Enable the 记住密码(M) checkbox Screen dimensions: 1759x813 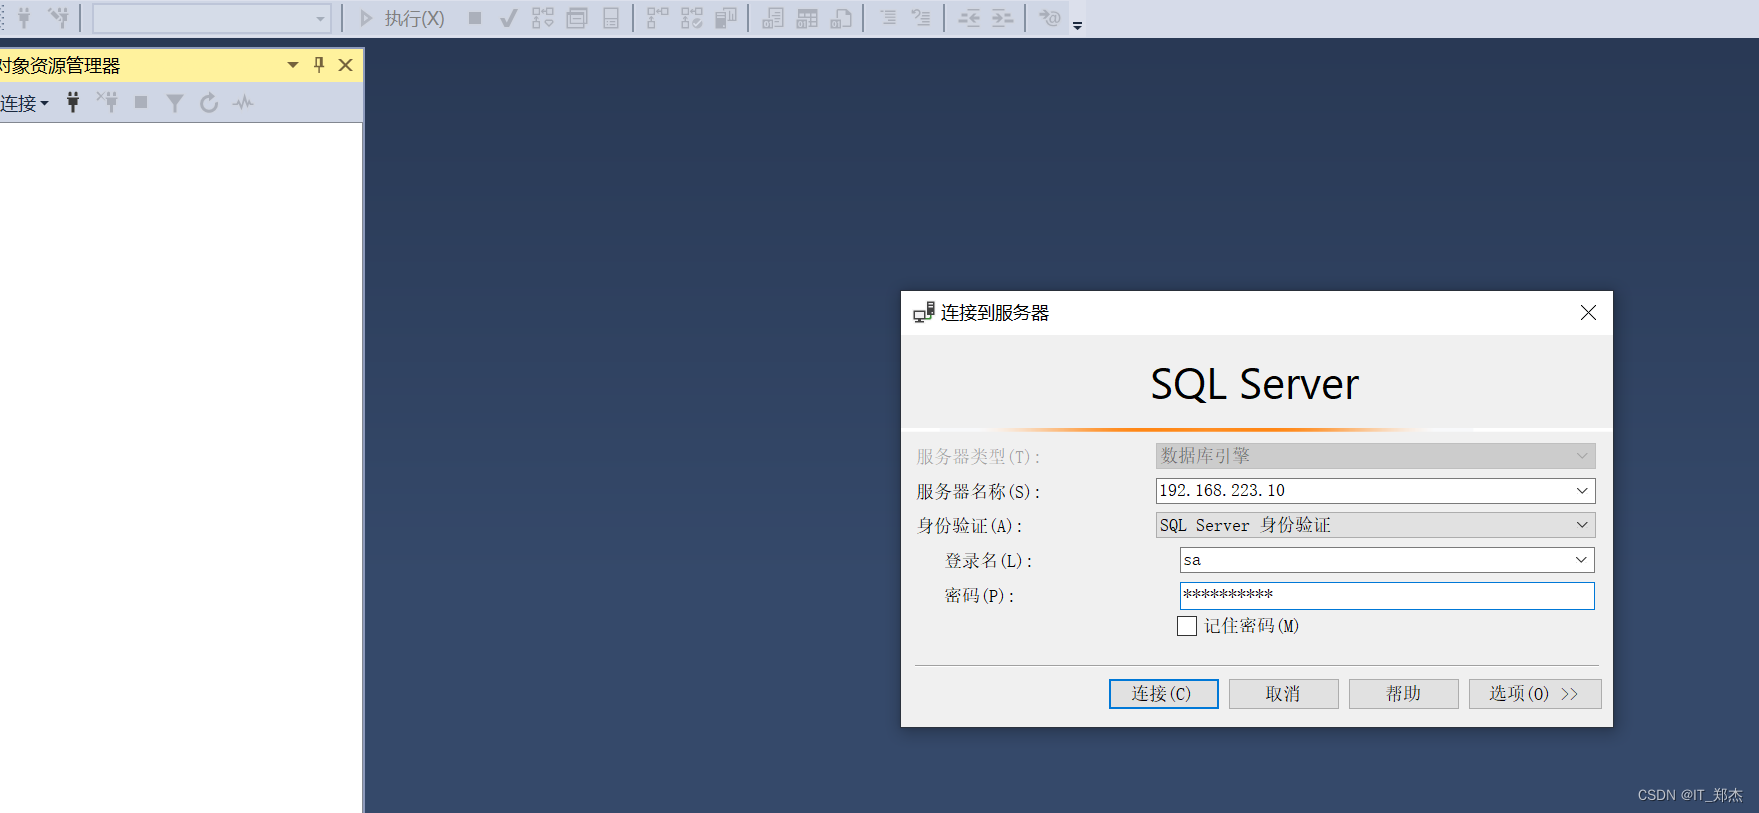[1187, 626]
